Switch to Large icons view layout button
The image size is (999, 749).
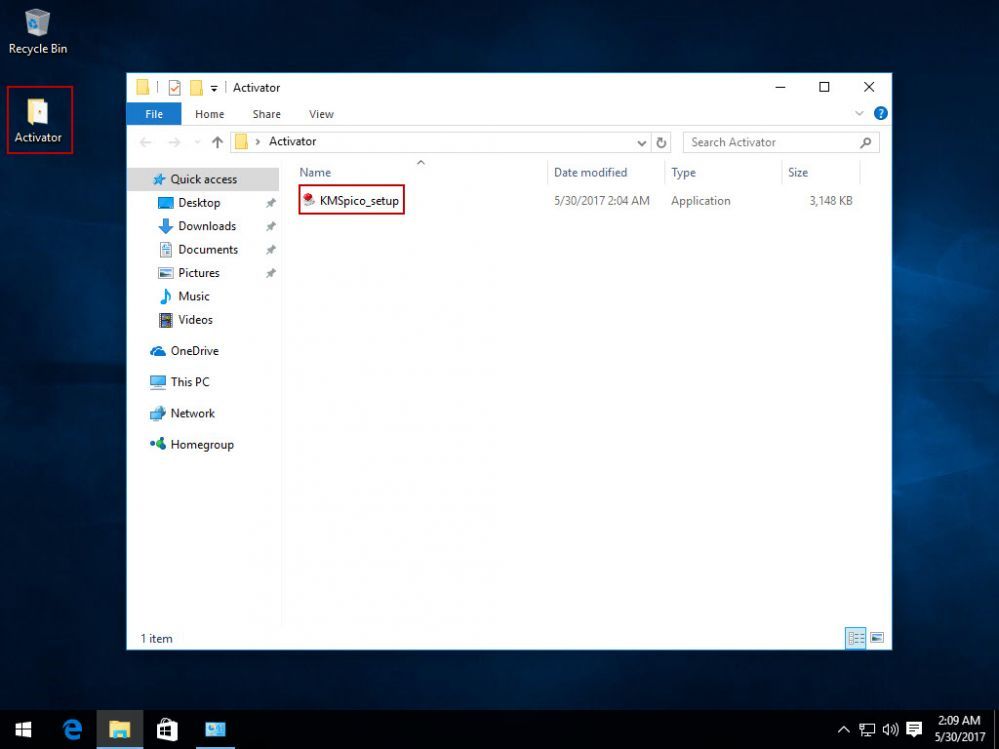877,638
